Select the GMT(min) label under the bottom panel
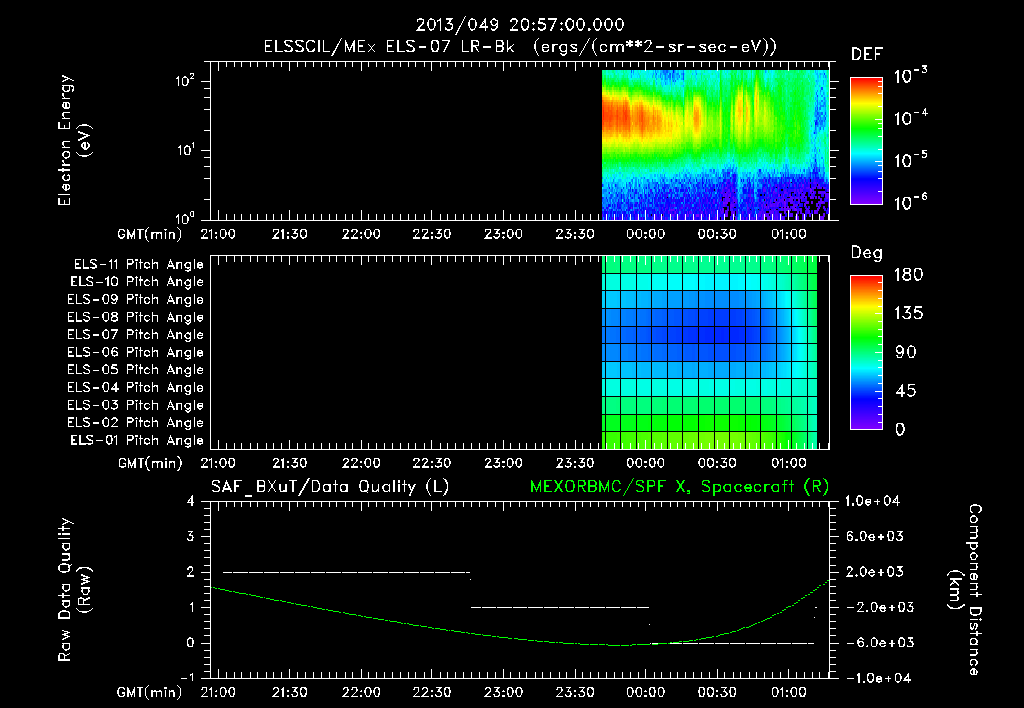Screen dimensions: 1024x708 [150, 693]
